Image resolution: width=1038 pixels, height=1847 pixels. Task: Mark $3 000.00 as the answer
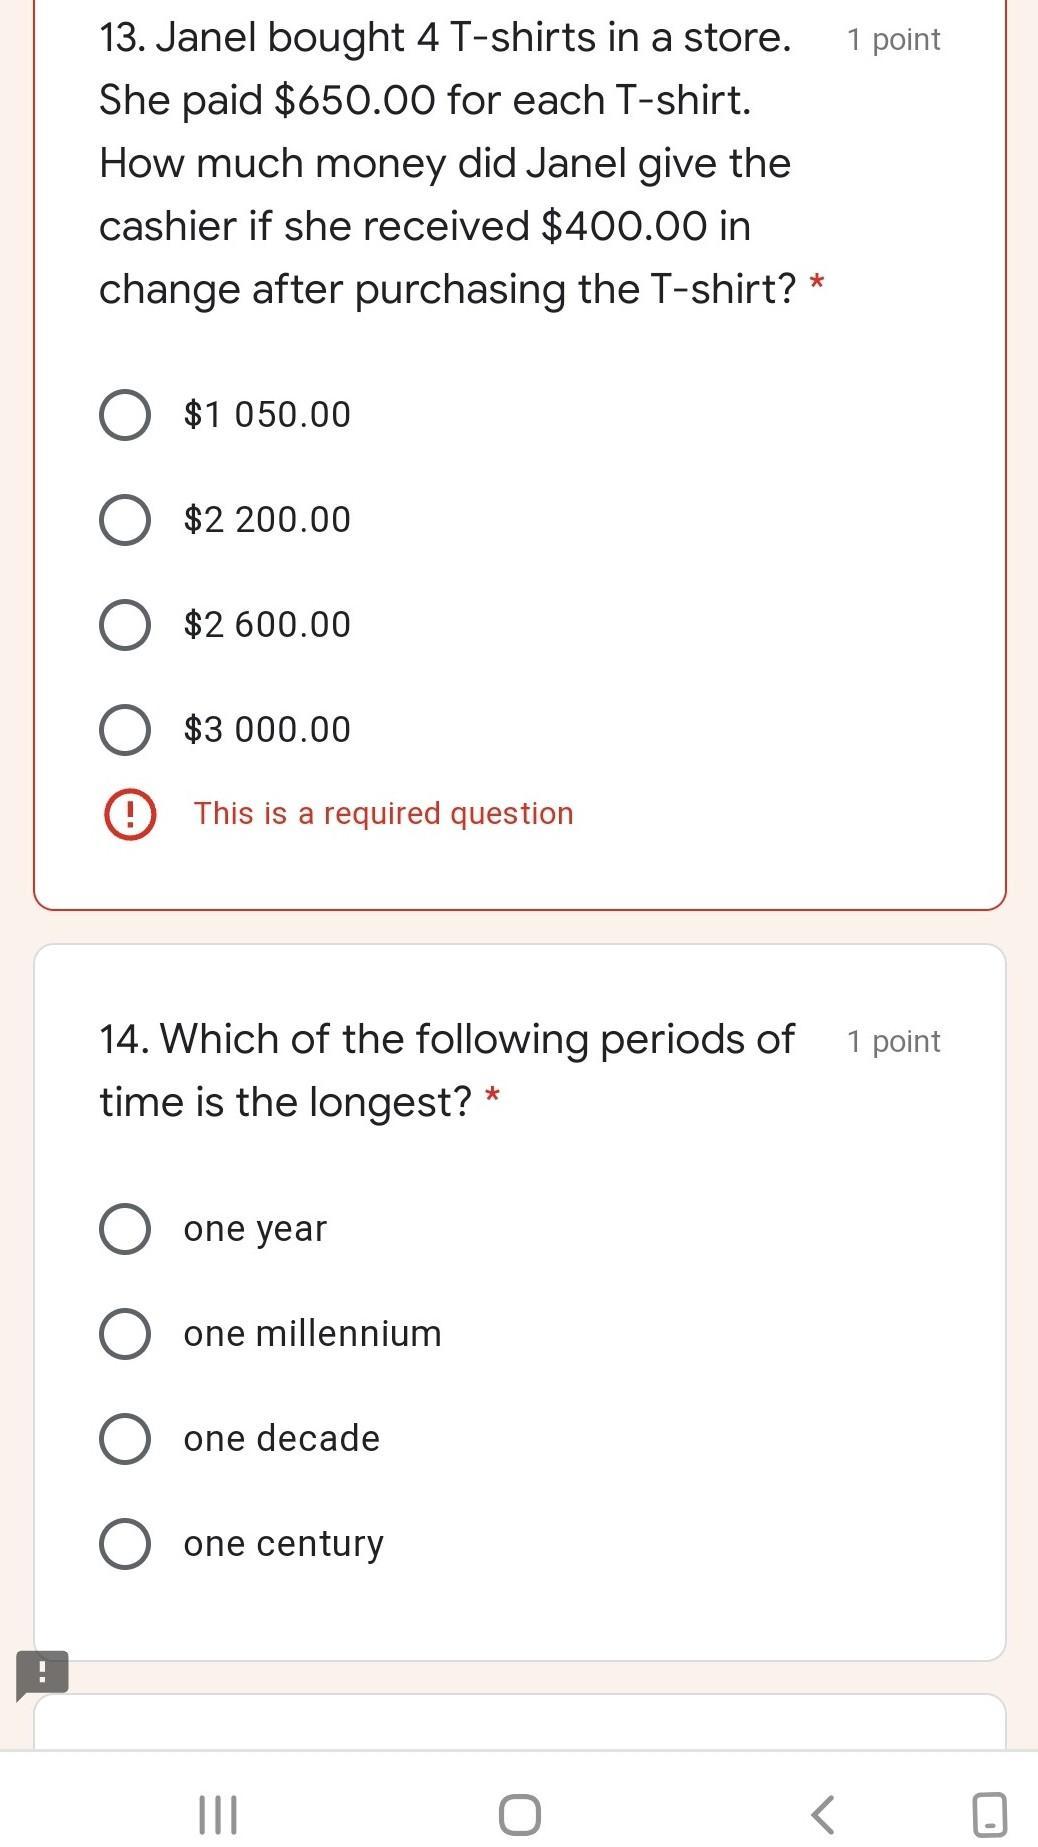(125, 730)
